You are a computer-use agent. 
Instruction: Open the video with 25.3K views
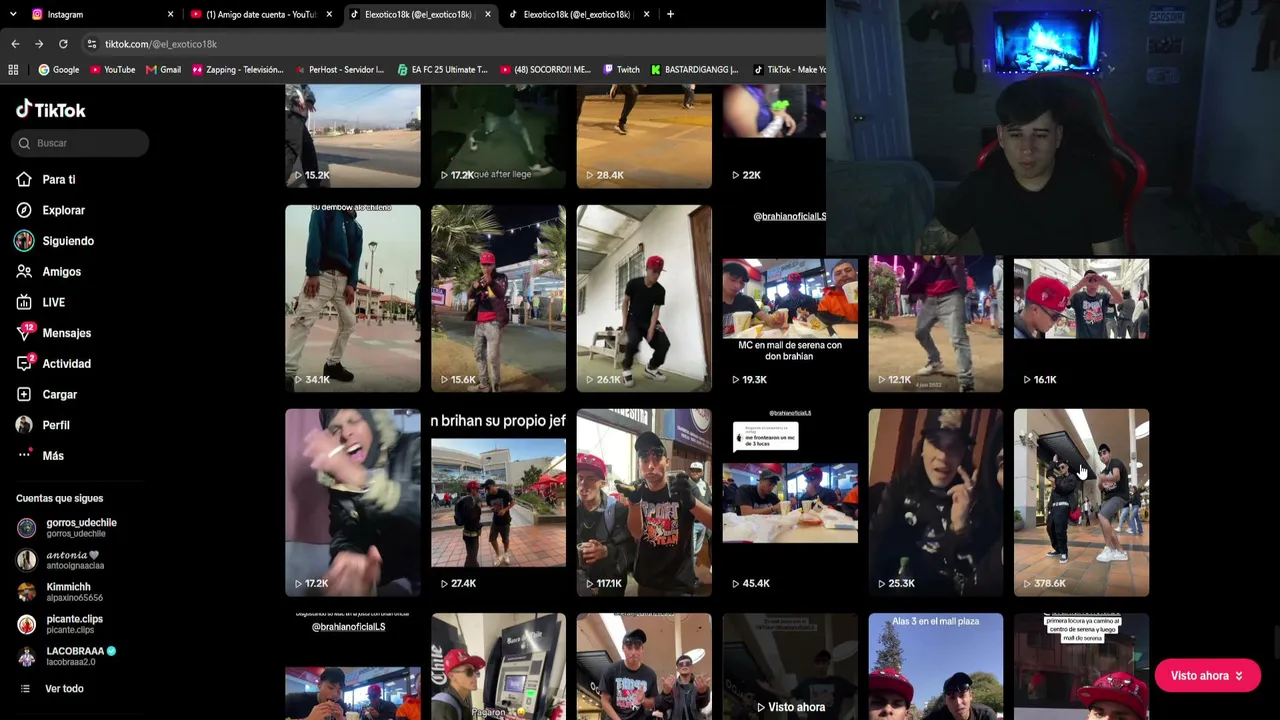coord(936,502)
